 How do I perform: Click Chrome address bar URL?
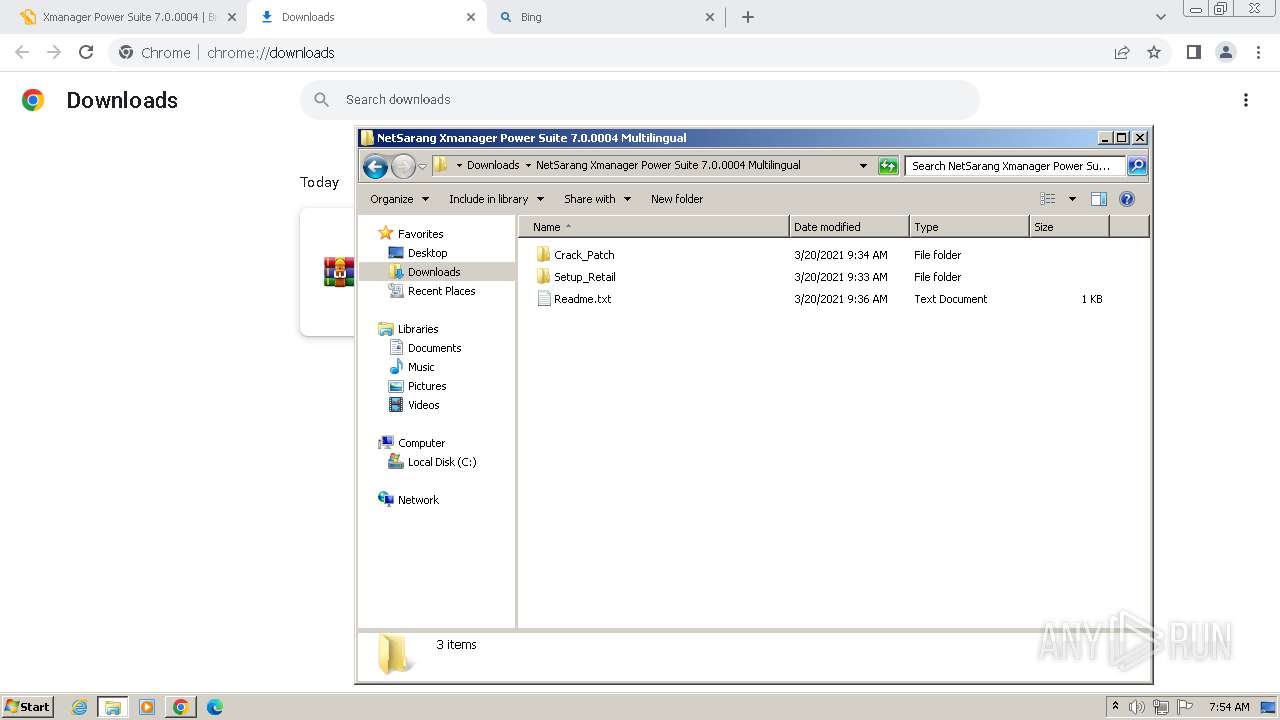click(271, 53)
